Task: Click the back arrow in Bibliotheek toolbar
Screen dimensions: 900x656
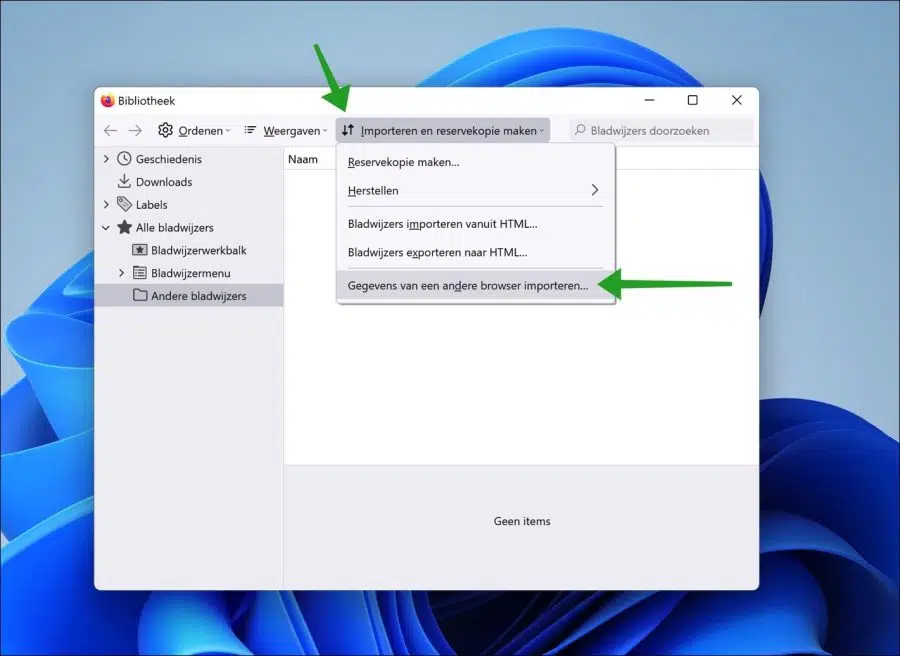Action: [x=110, y=131]
